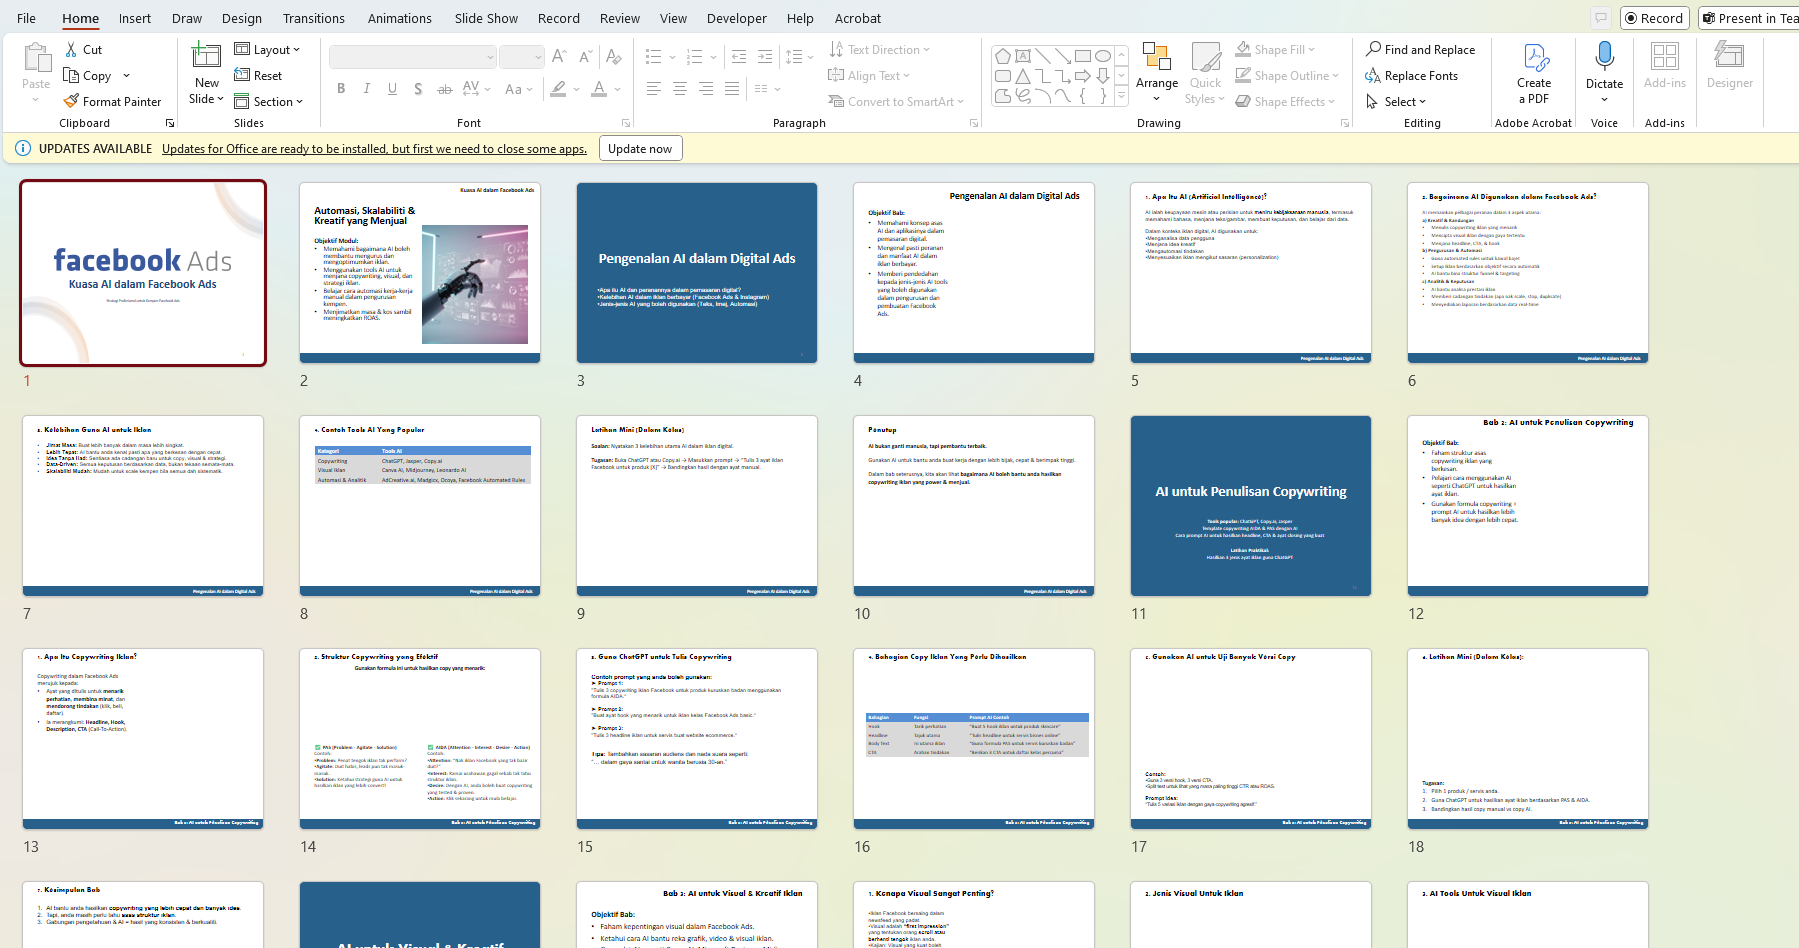This screenshot has height=948, width=1799.
Task: Switch to the Acrobat tab
Action: (x=858, y=18)
